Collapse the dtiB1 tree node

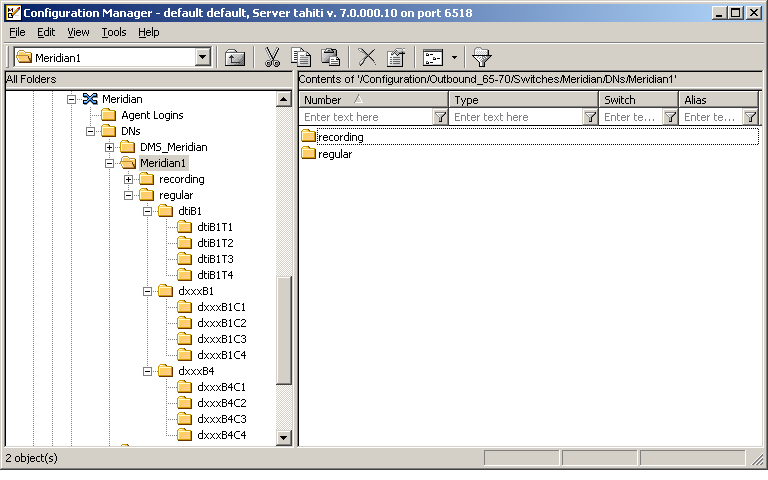tap(148, 211)
